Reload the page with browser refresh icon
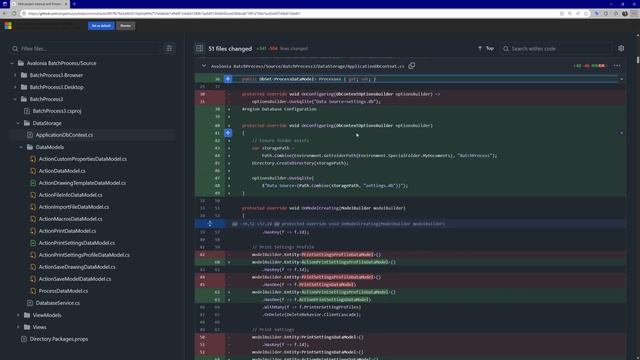640x360 pixels. 13,13
